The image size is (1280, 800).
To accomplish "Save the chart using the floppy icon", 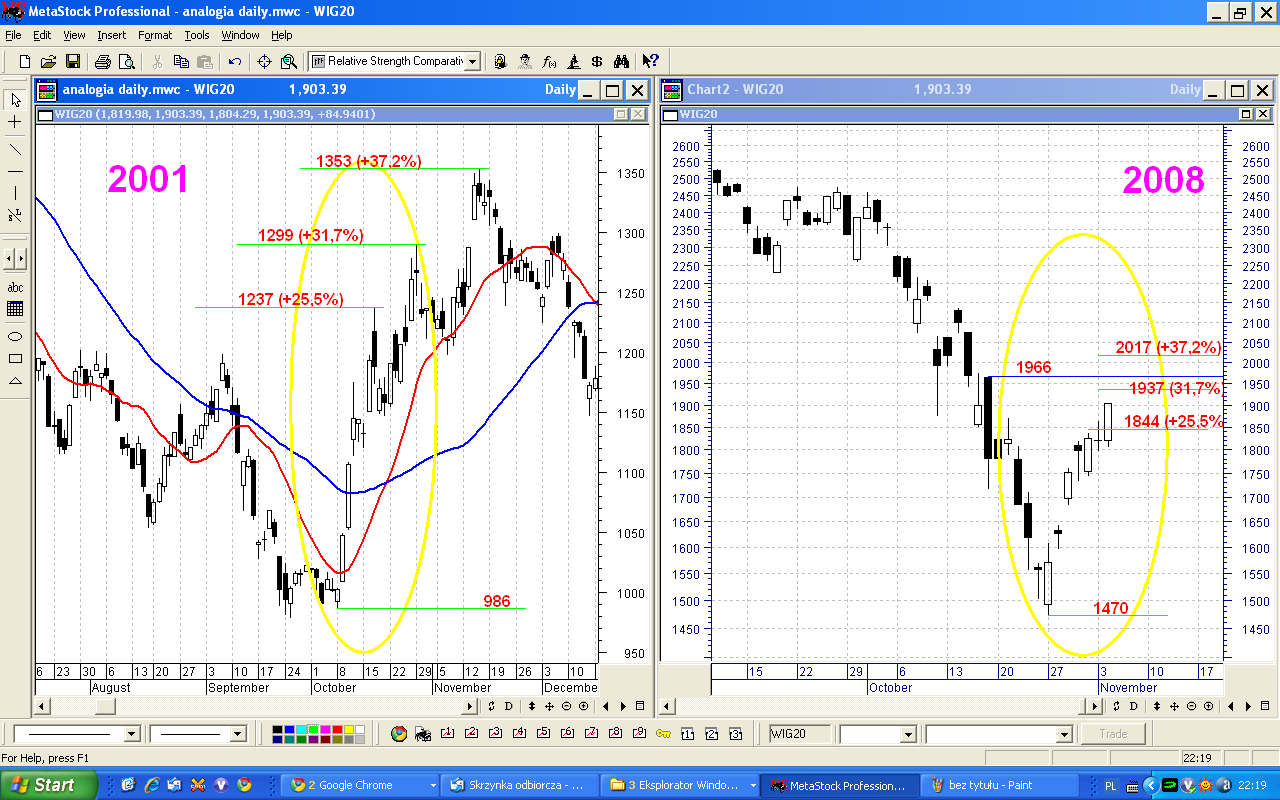I will point(73,62).
